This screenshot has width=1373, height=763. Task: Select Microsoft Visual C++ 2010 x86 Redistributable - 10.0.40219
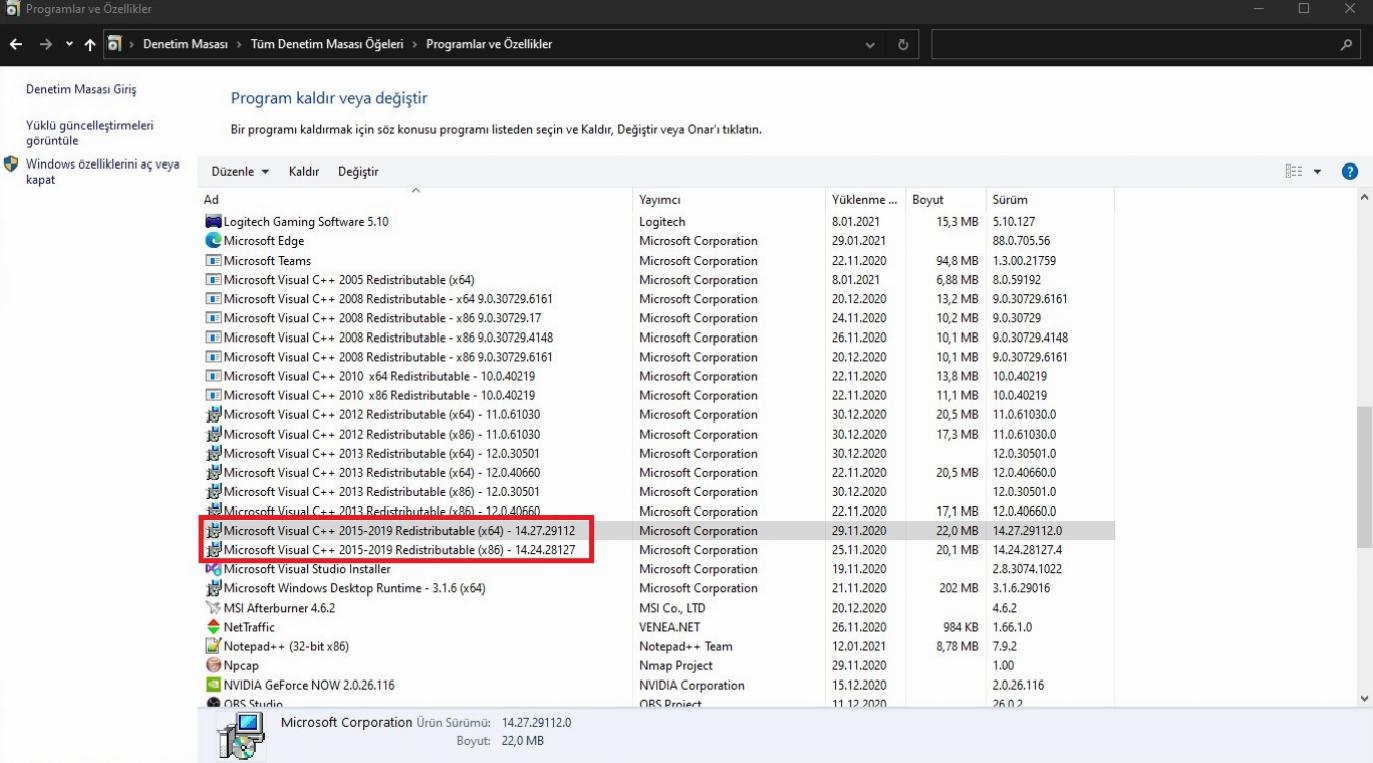coord(658,396)
